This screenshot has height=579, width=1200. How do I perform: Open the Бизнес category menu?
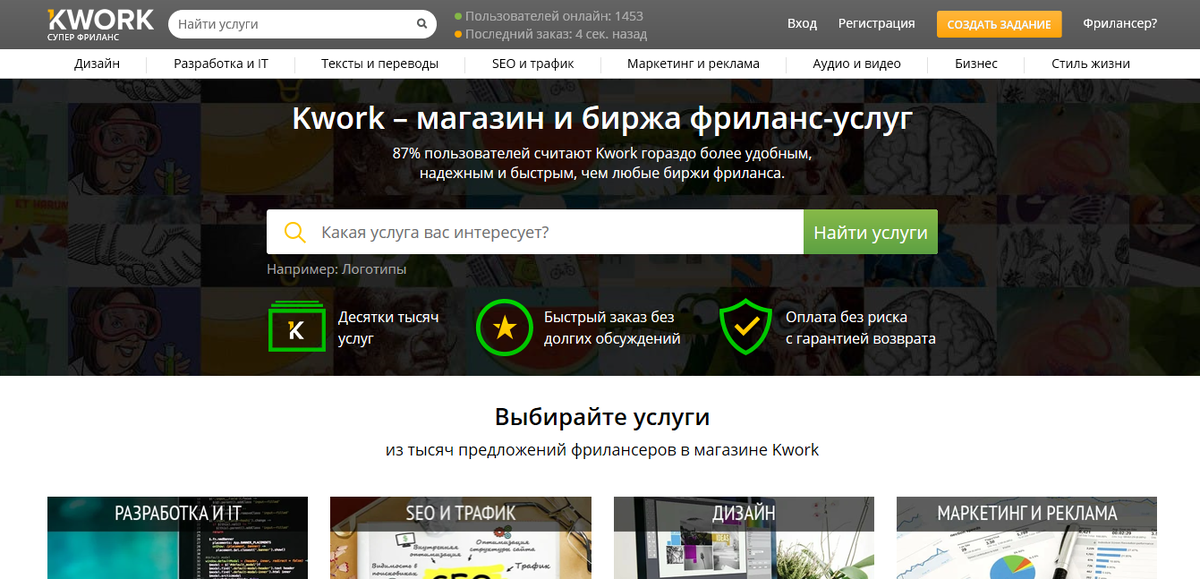[976, 64]
